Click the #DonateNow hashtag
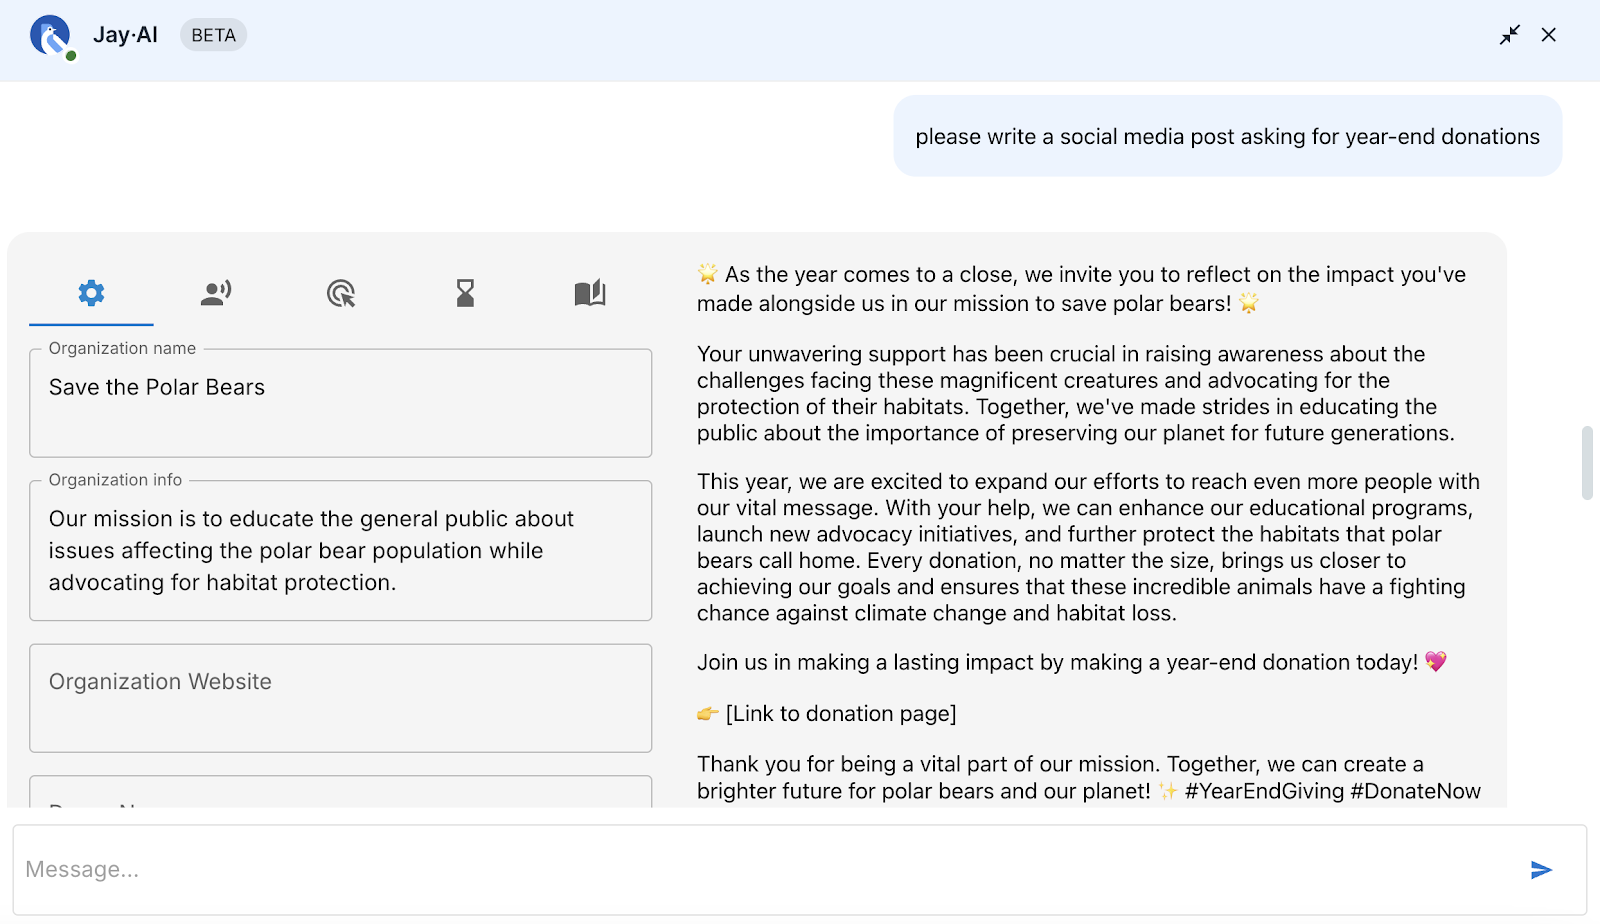The image size is (1600, 924). pyautogui.click(x=1415, y=791)
